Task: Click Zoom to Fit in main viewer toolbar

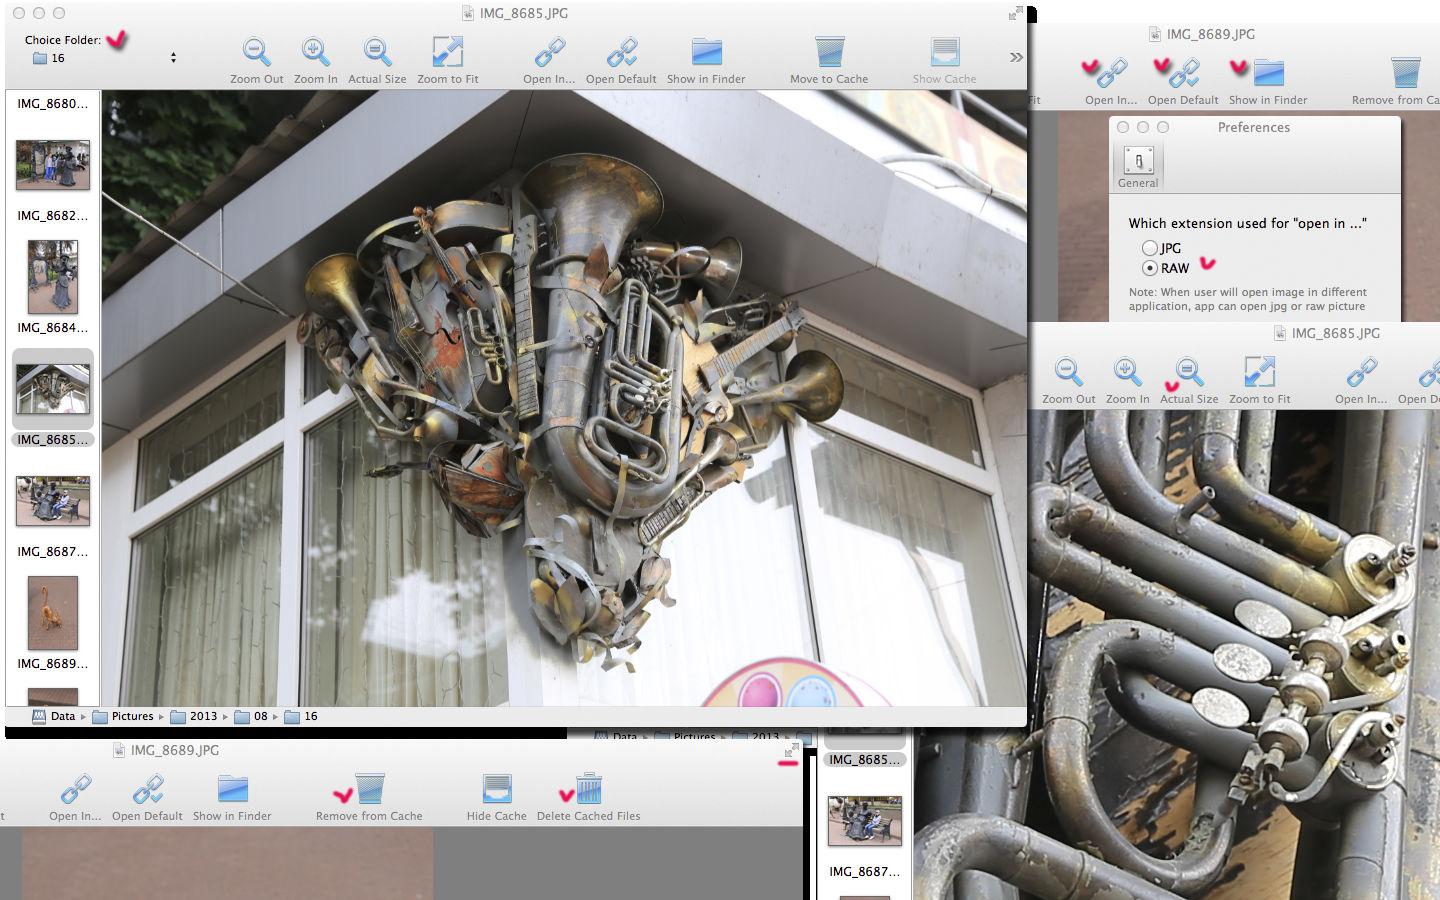Action: 447,53
